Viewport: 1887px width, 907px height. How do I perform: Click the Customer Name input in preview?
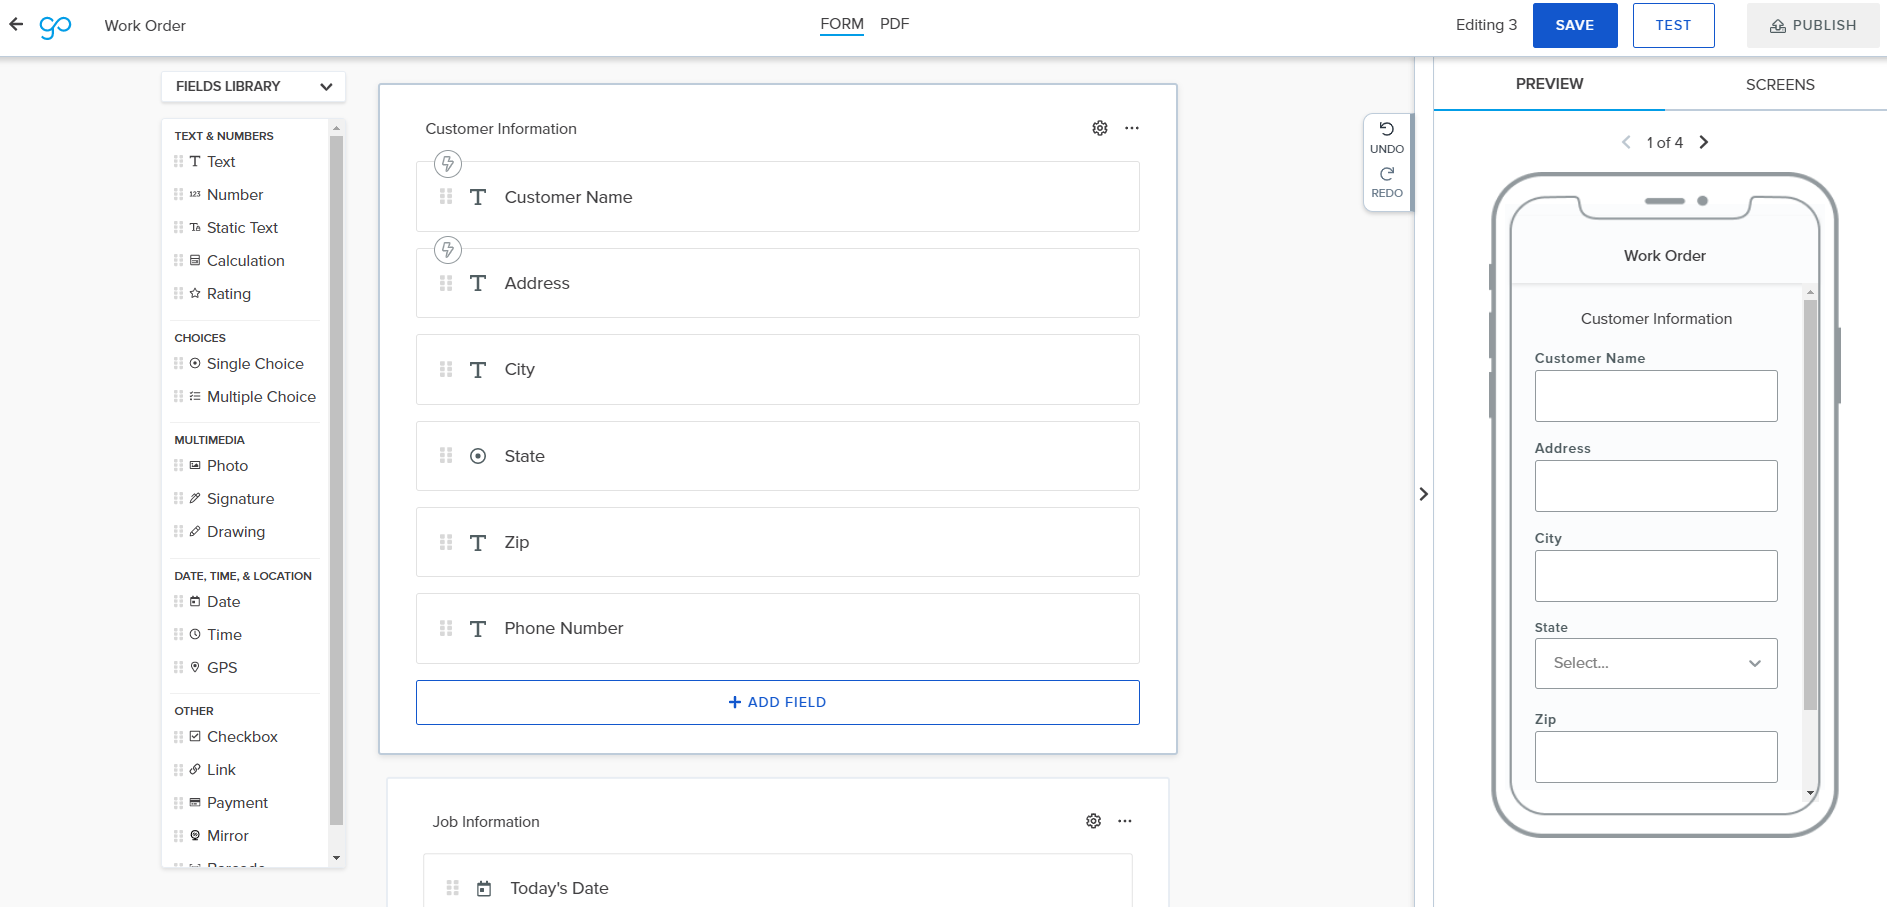pos(1656,396)
